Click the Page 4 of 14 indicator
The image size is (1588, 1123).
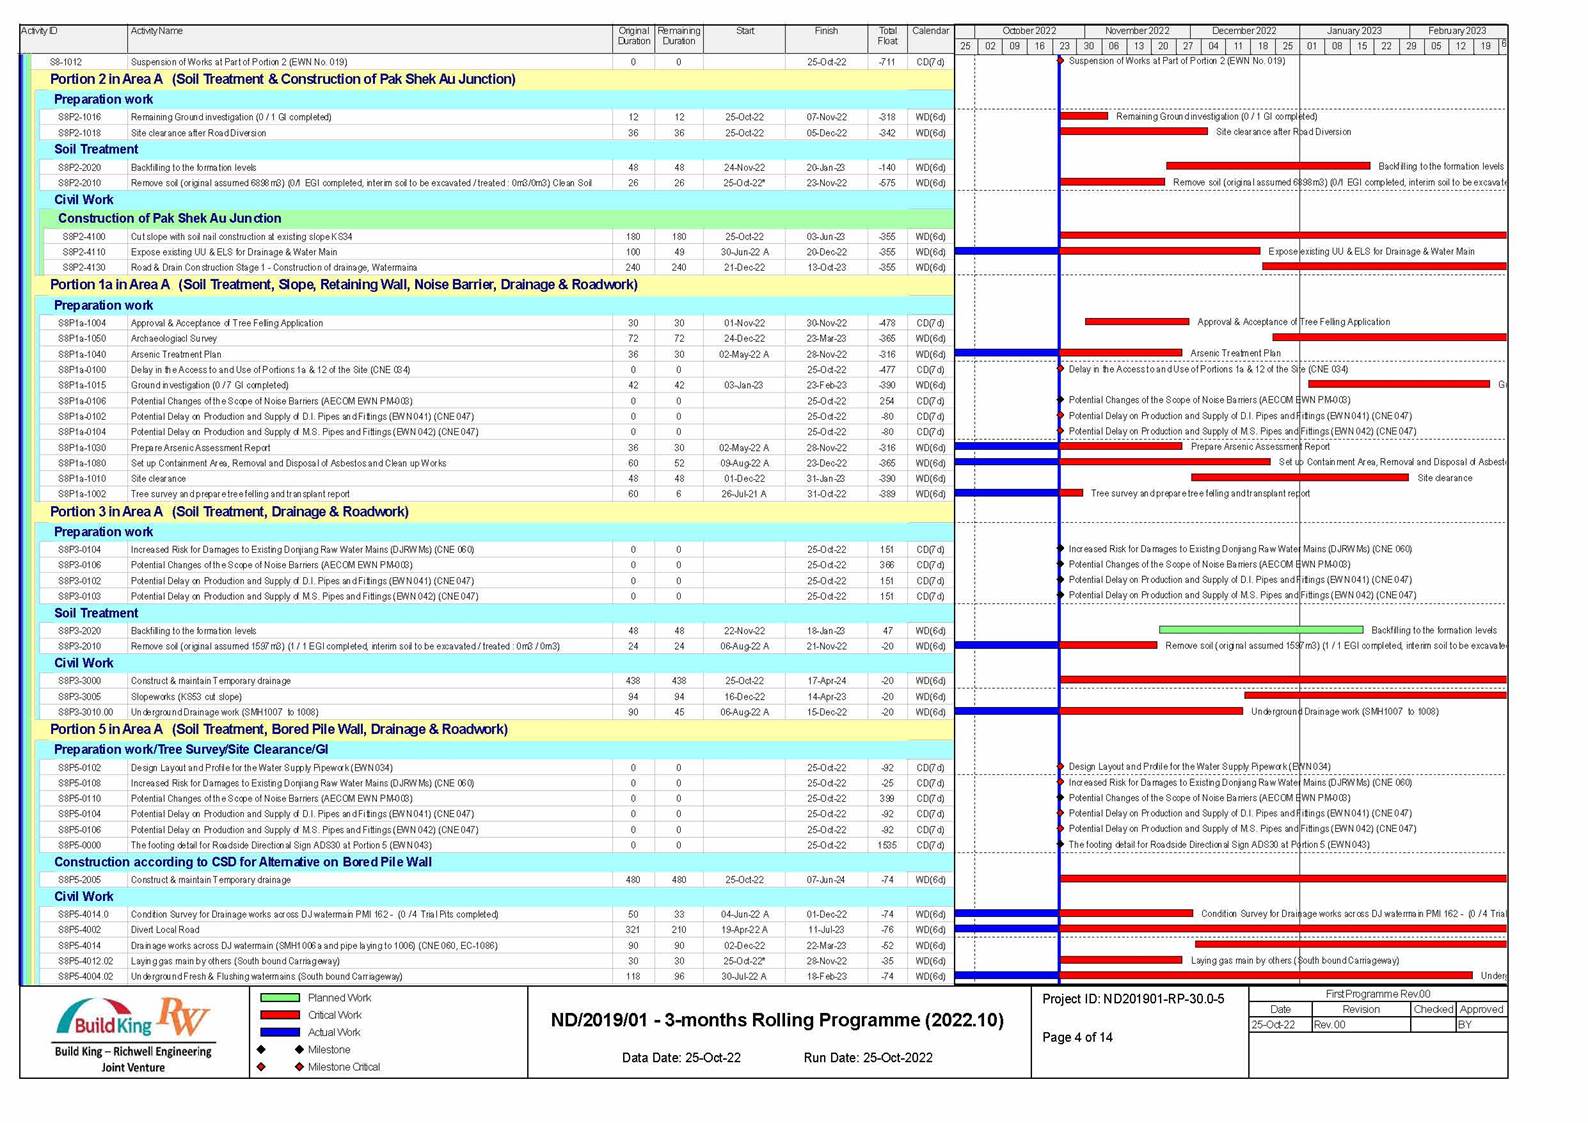pos(1077,1037)
